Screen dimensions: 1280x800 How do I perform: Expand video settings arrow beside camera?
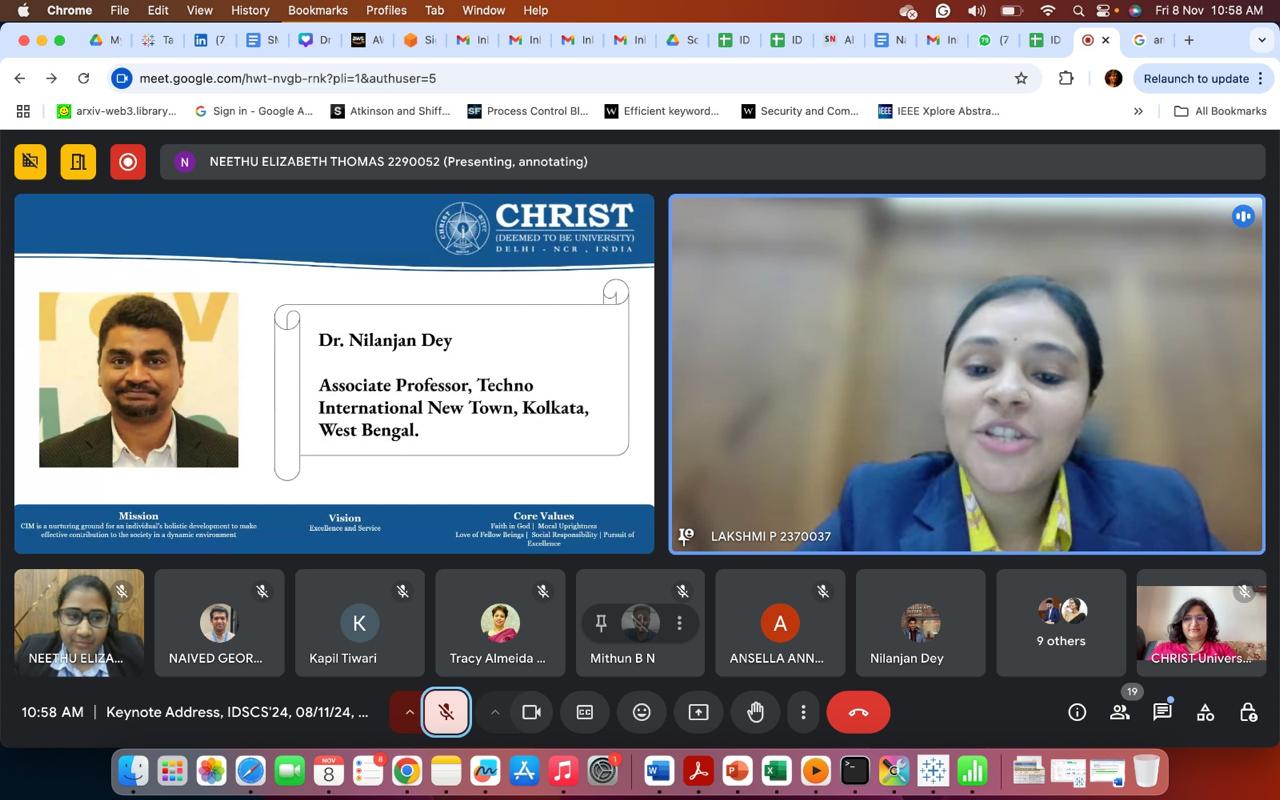494,712
